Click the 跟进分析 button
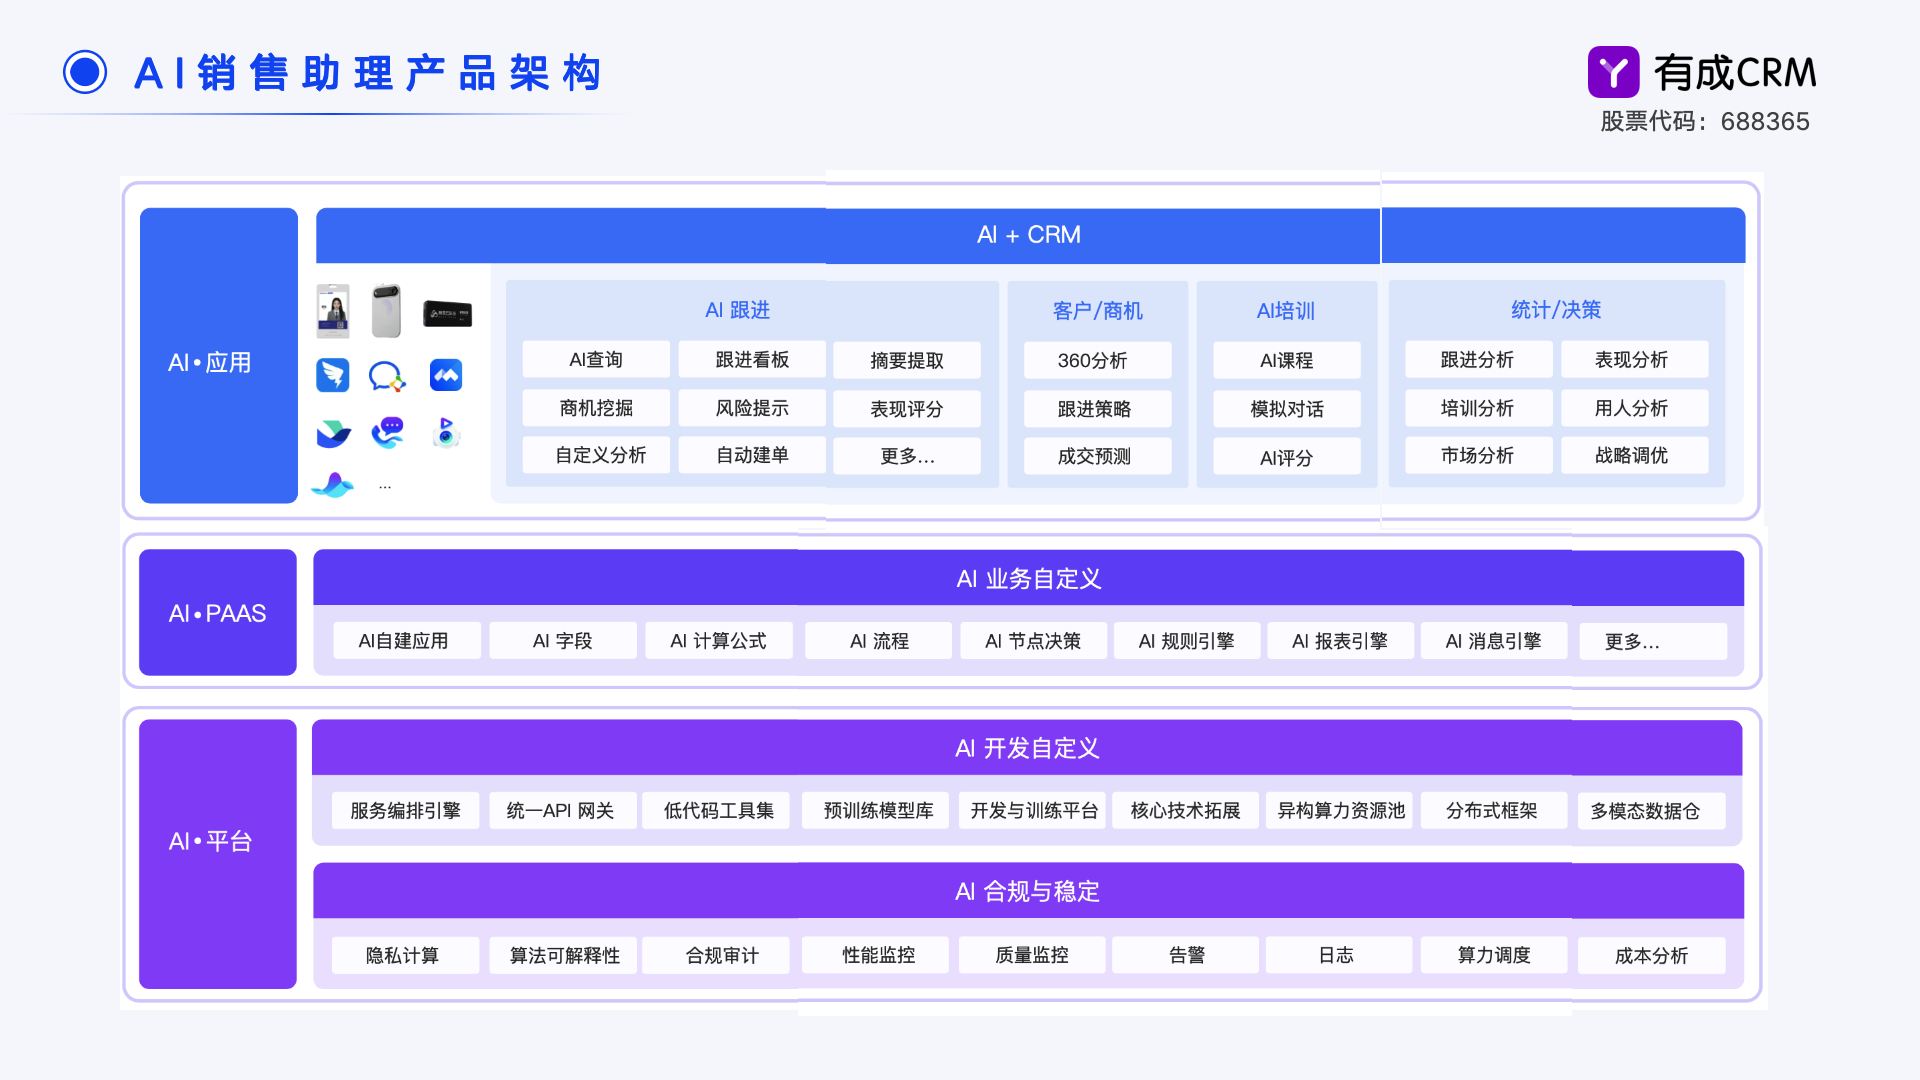 coord(1478,359)
